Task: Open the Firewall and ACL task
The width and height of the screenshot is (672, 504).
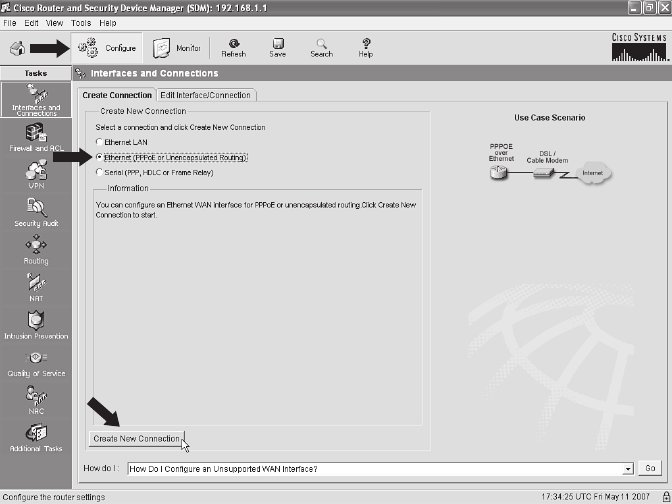Action: [36, 137]
